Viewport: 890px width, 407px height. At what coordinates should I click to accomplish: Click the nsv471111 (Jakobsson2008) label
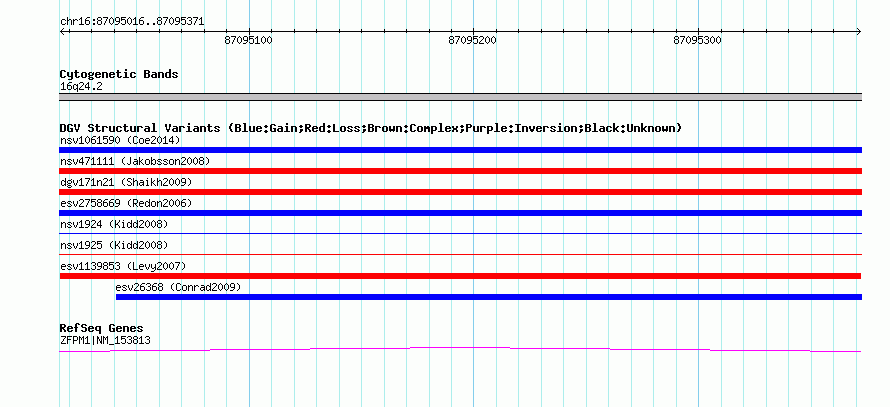pos(135,161)
